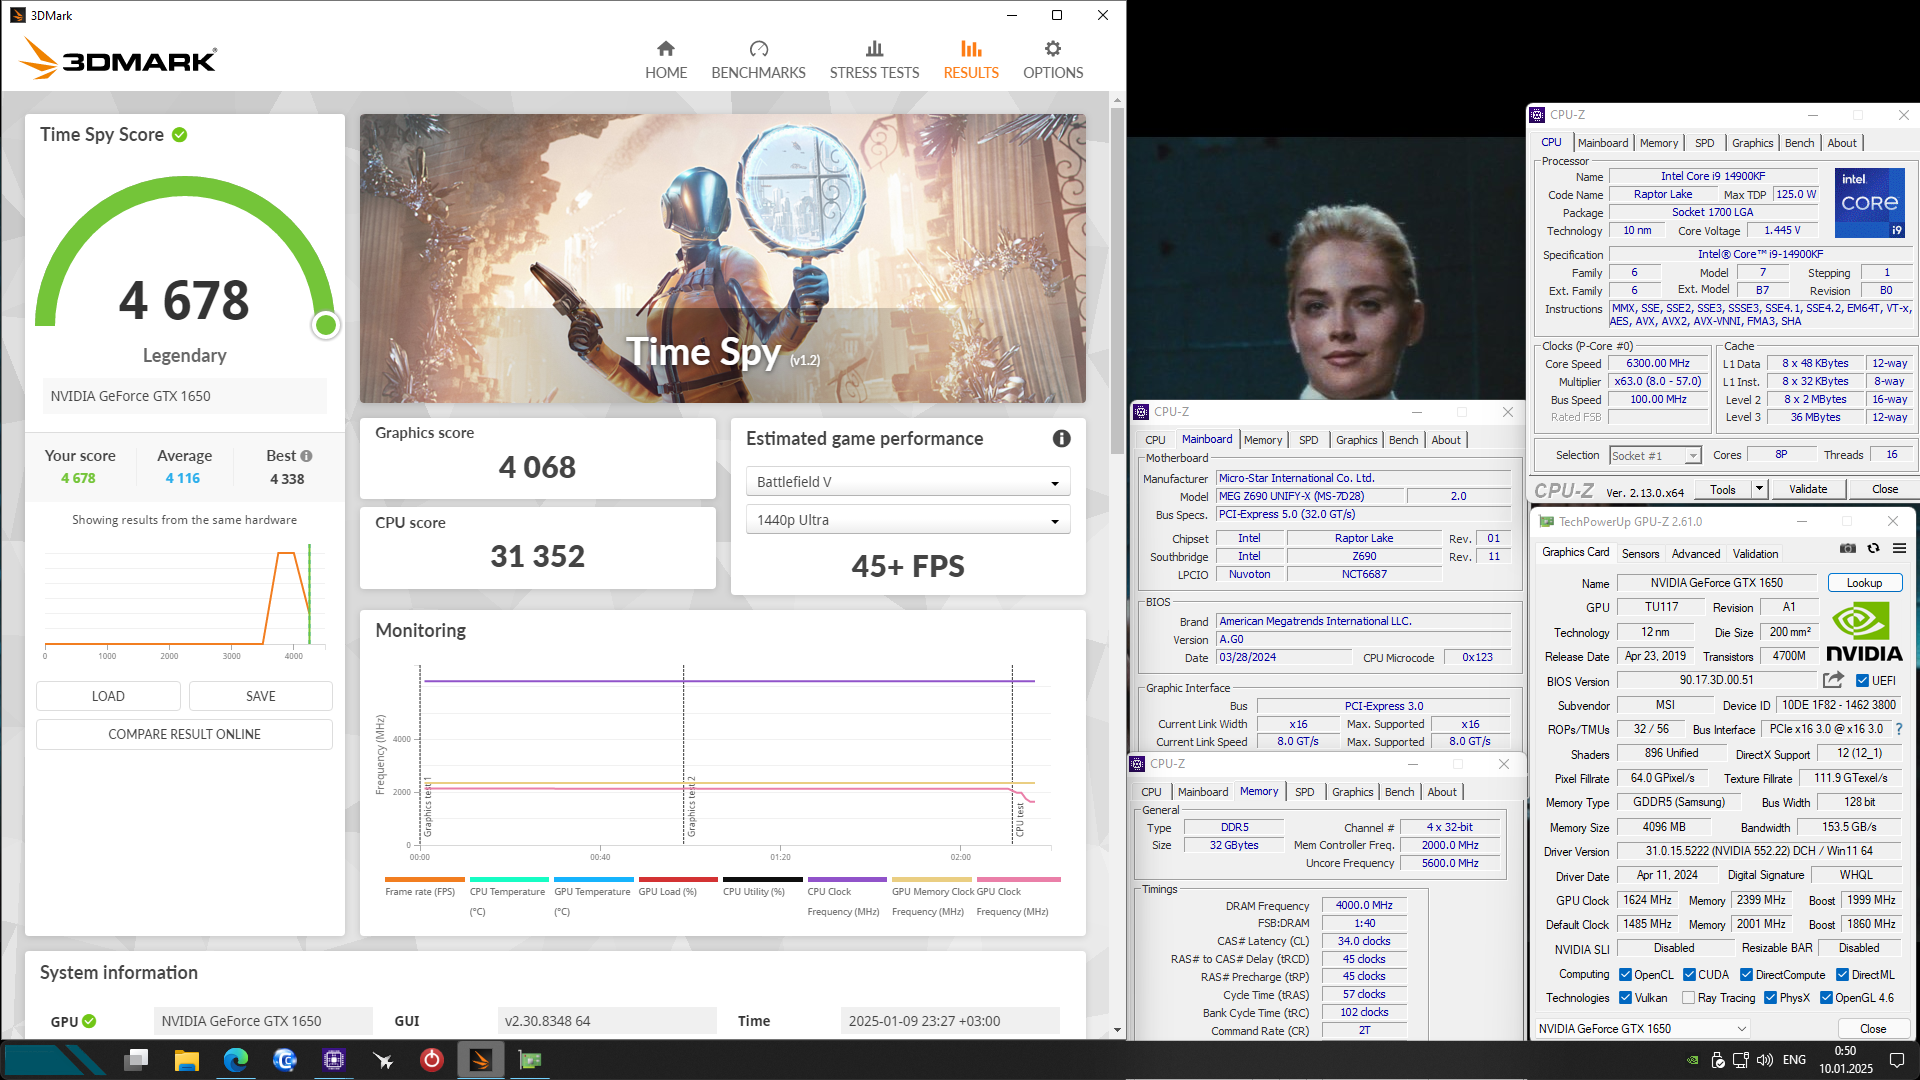Click the GPU-Z screenshot camera icon
Viewport: 1920px width, 1080px height.
(1847, 549)
